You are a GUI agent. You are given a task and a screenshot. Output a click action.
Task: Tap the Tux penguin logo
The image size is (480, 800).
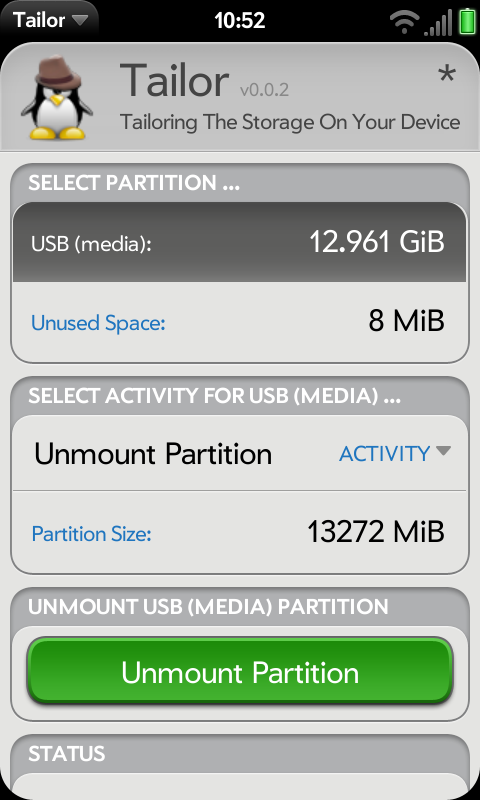pos(57,99)
